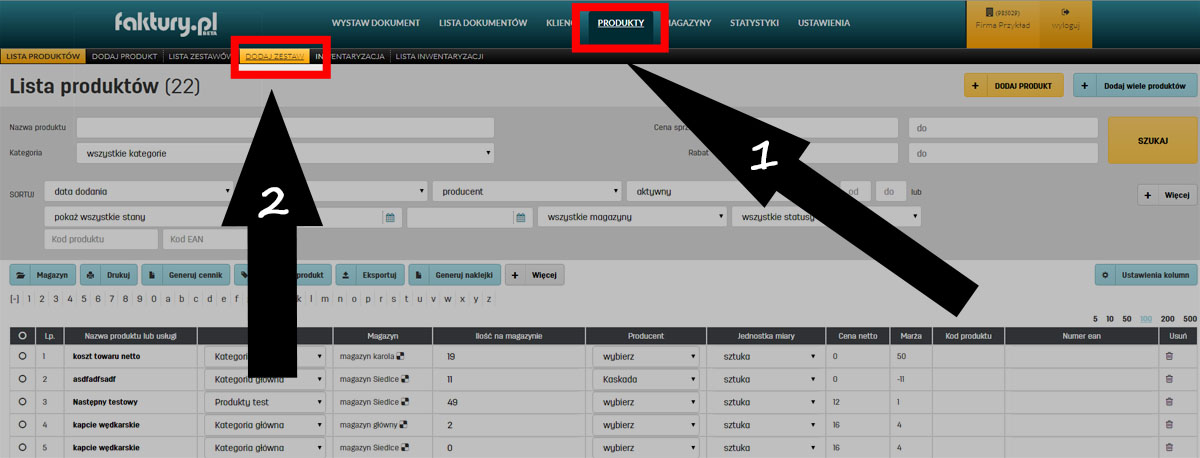Expand the data dodania sort dropdown
Viewport: 1200px width, 458px height.
(139, 191)
